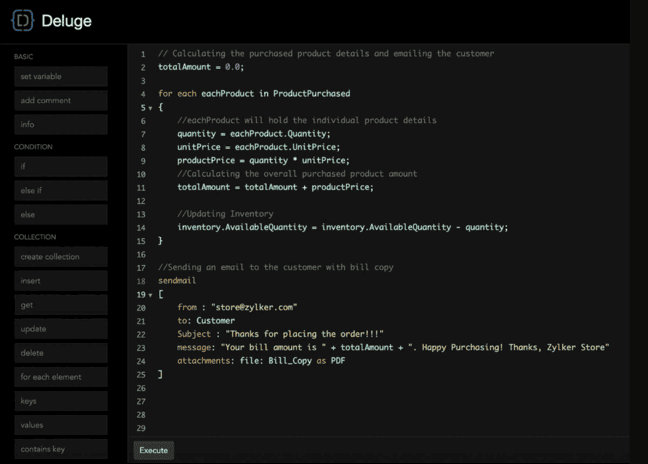Click the Subject 'Thanks for placing the order!!!' line
Viewport: 648px width, 464px height.
click(x=280, y=334)
